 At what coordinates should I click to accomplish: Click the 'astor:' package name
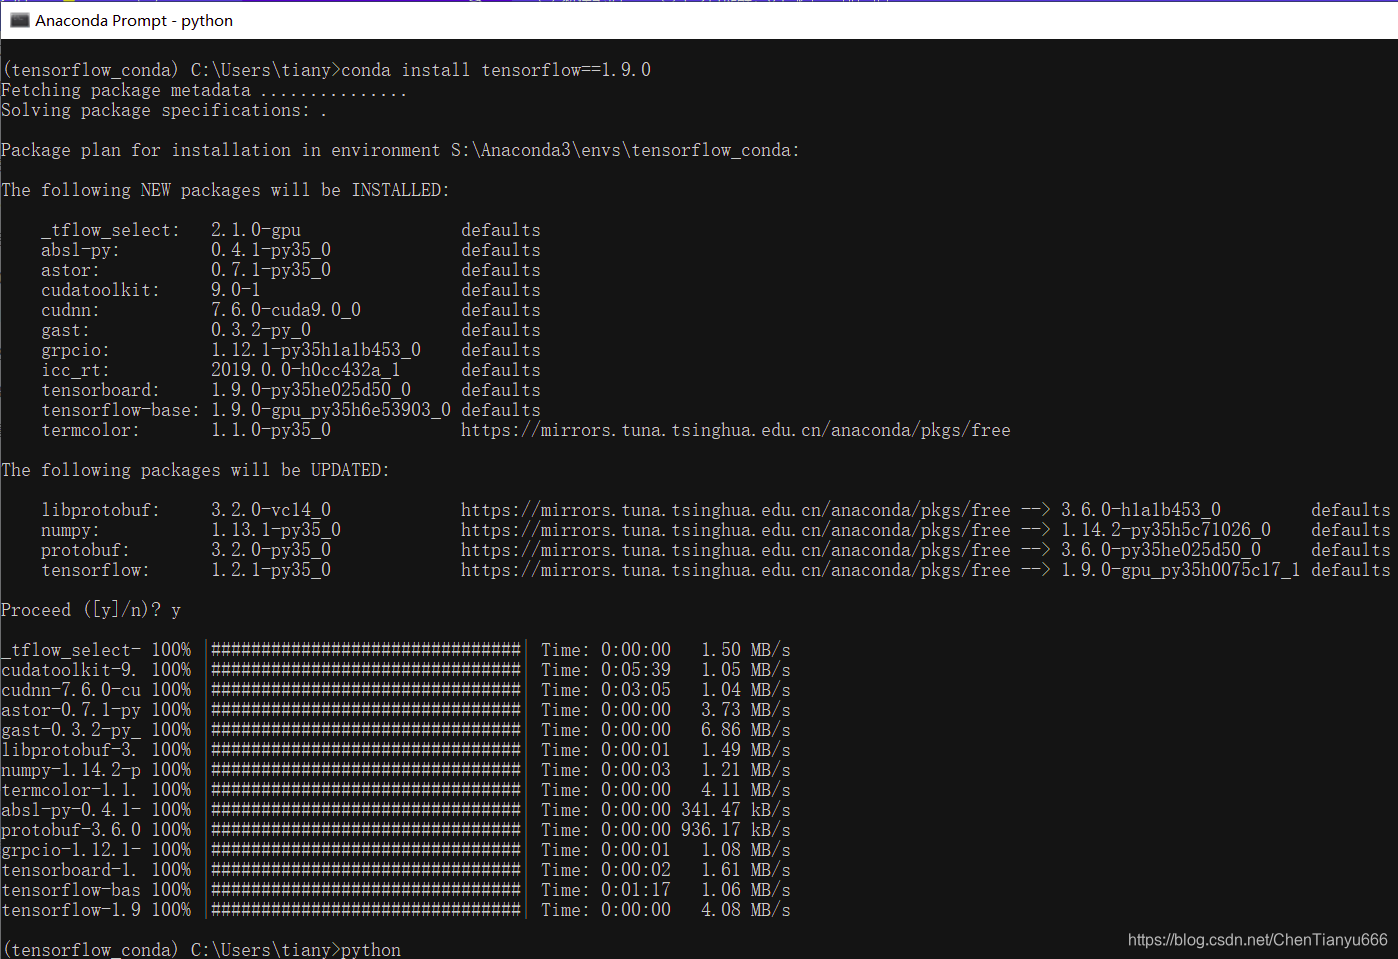[70, 270]
